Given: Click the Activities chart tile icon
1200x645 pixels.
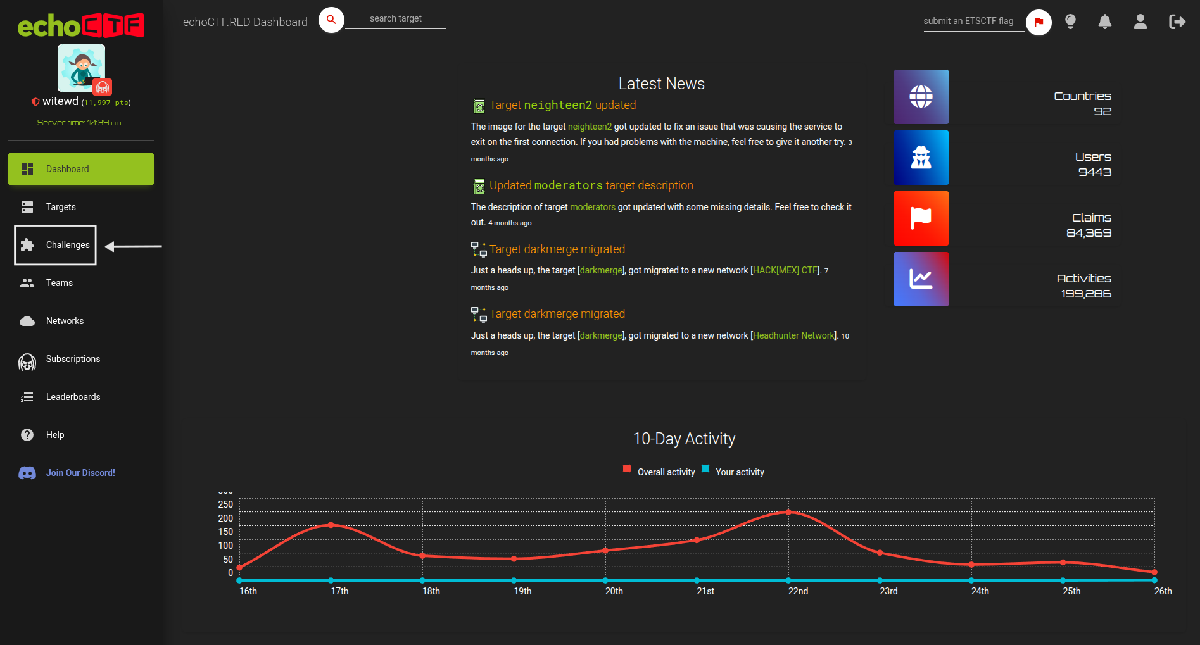Looking at the screenshot, I should pos(920,279).
